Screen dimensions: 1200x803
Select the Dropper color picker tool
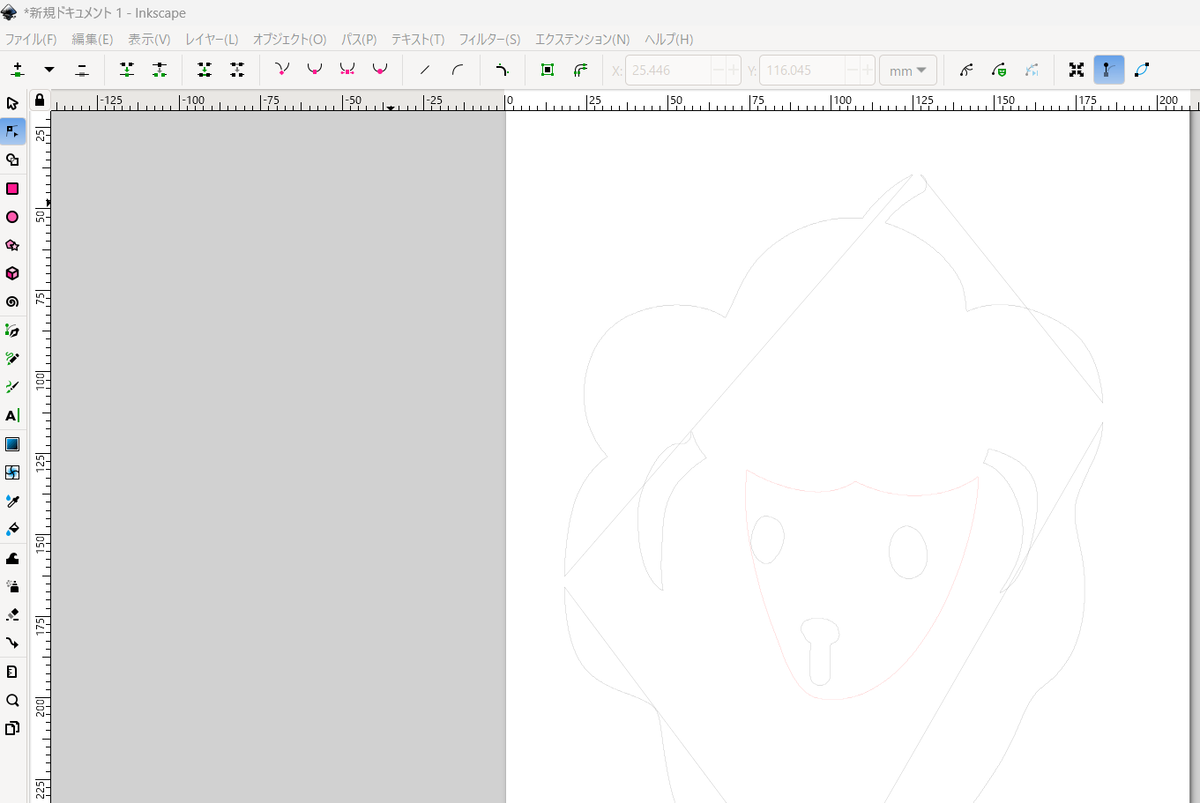tap(12, 500)
